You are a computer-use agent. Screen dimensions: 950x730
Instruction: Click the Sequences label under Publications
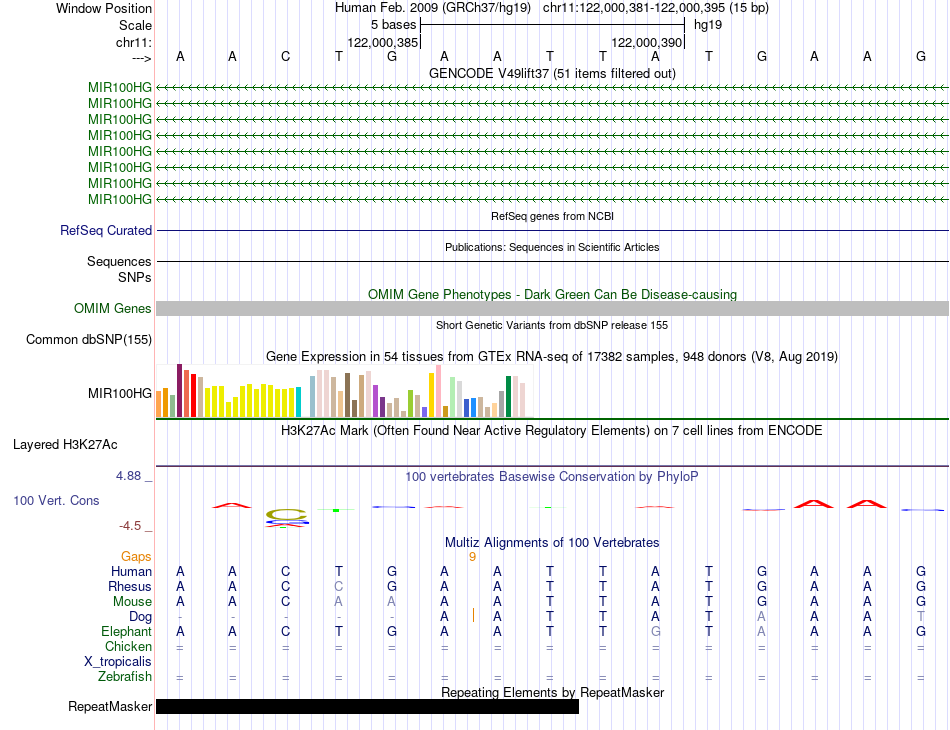pyautogui.click(x=119, y=261)
